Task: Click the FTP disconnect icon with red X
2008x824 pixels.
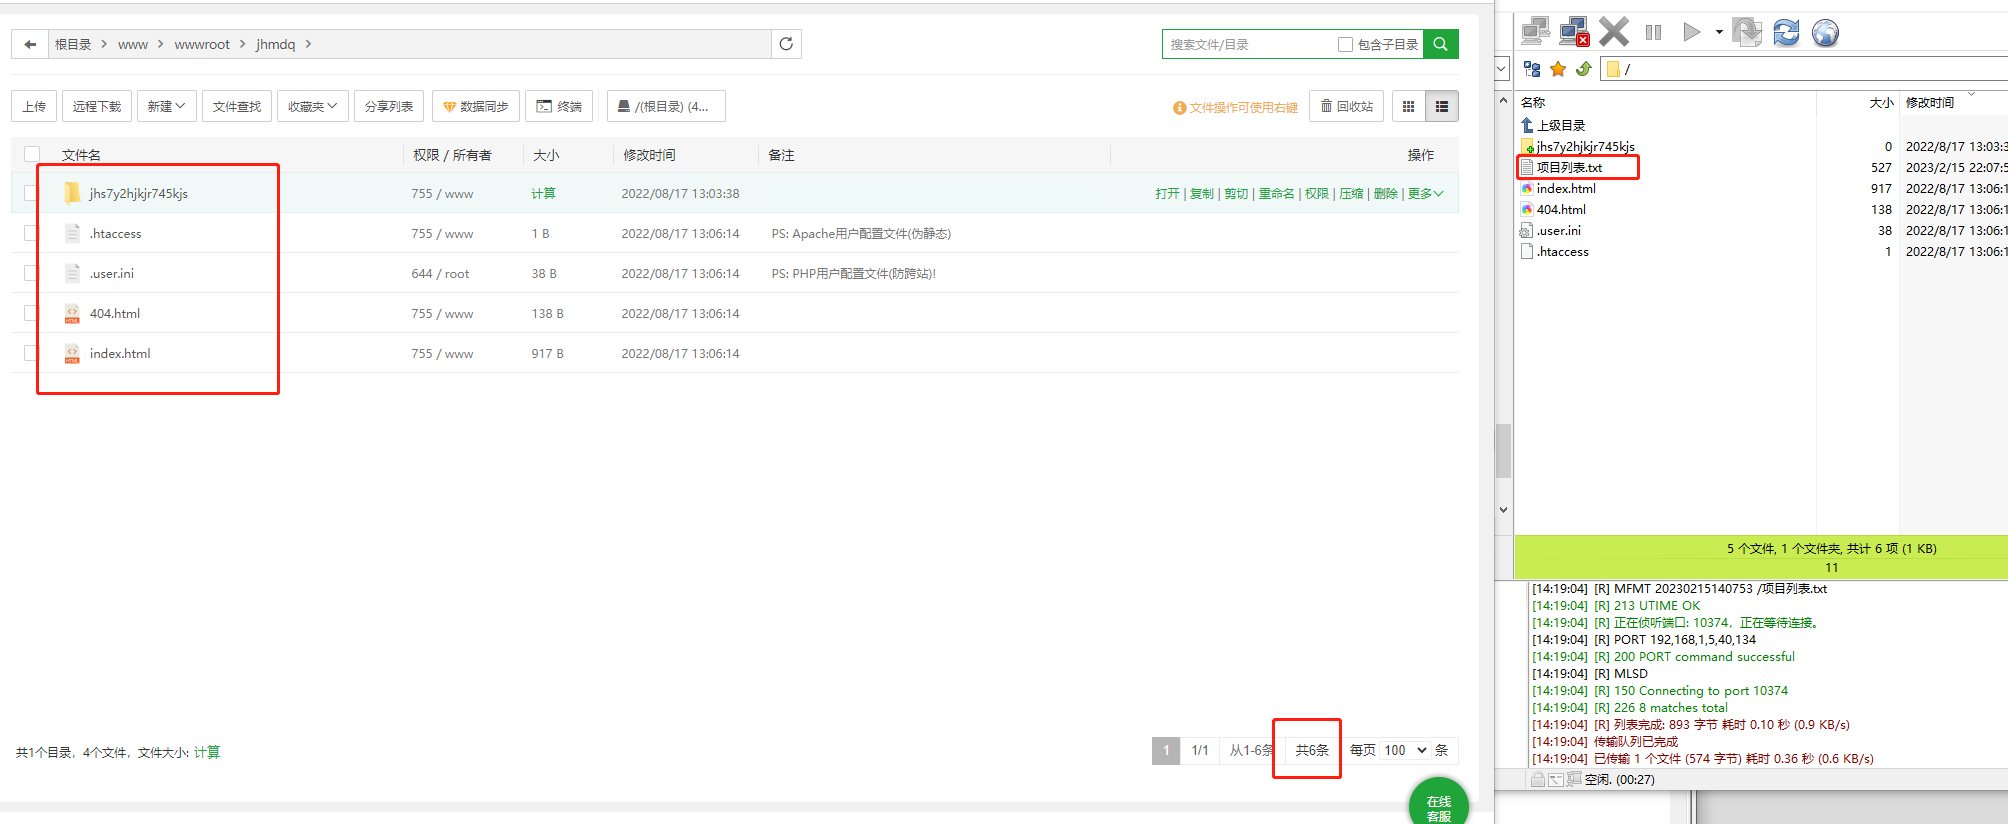Action: point(1574,32)
